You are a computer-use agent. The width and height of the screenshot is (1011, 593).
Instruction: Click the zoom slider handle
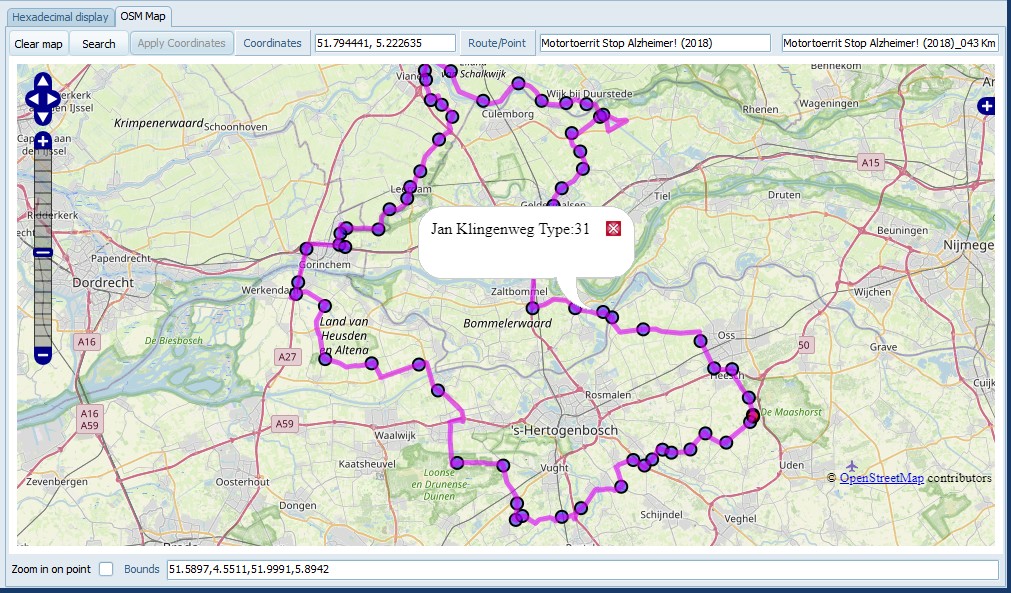43,253
